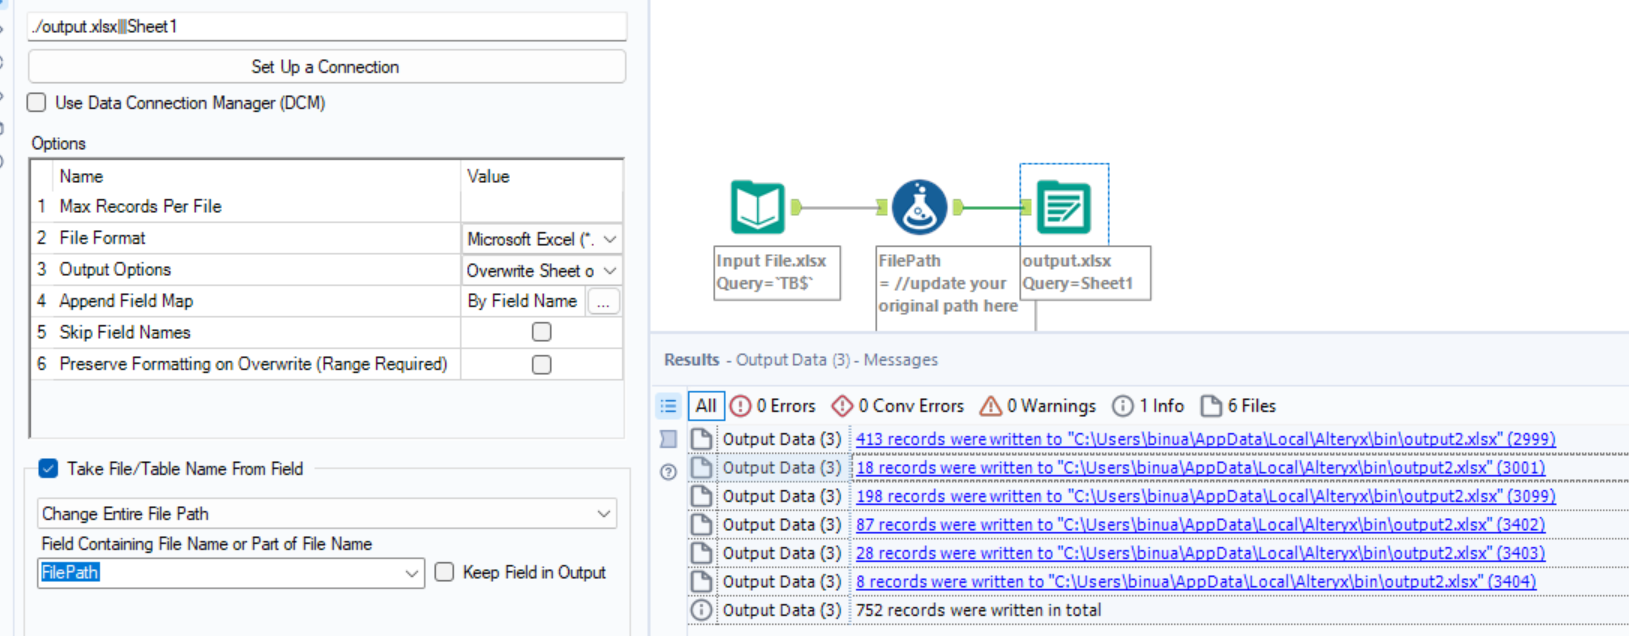Screen dimensions: 1629x636
Task: Uncheck Take File/Table Name From Field
Action: 48,468
